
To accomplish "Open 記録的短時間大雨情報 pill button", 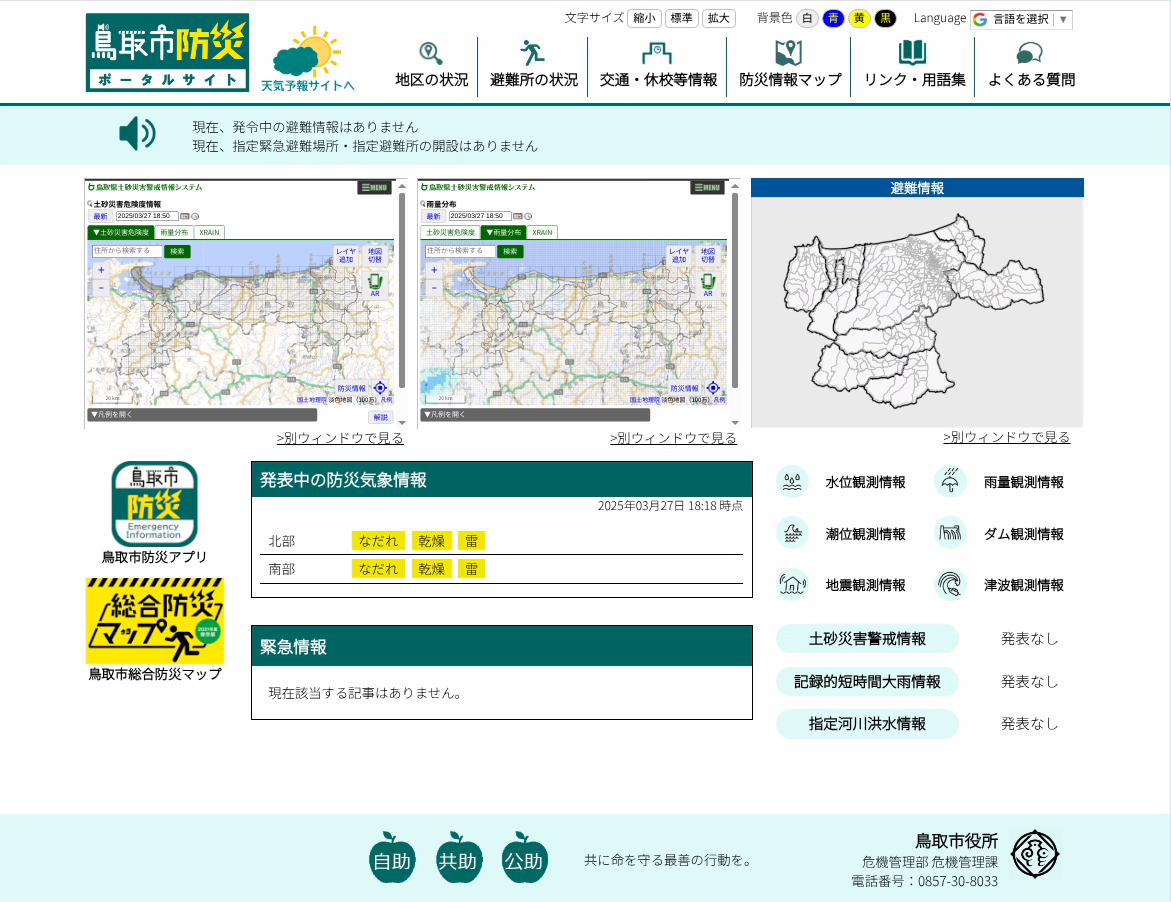I will click(867, 681).
